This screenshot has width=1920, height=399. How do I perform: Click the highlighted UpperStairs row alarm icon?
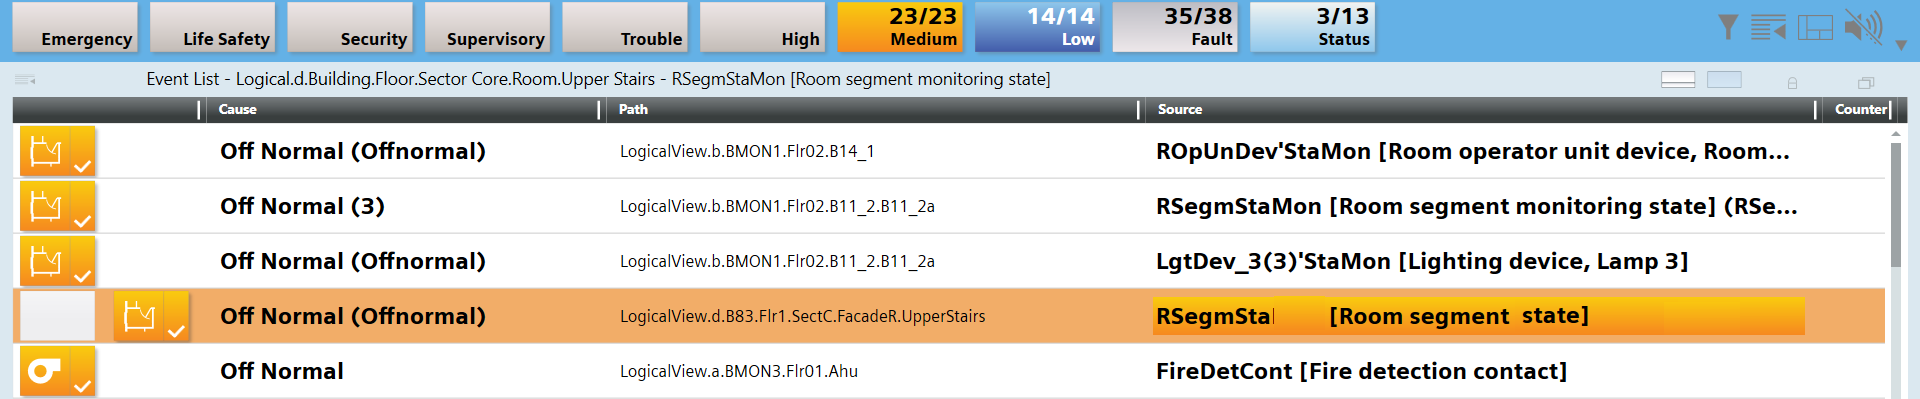click(x=151, y=316)
